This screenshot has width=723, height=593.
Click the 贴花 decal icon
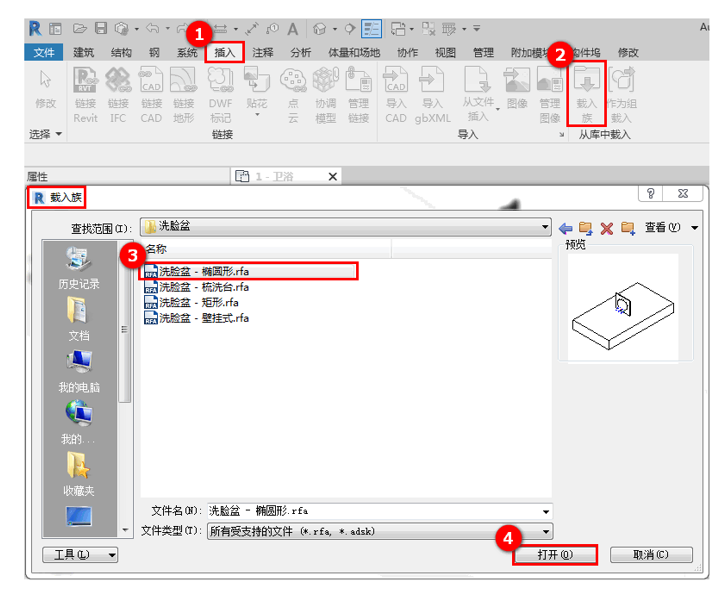256,79
